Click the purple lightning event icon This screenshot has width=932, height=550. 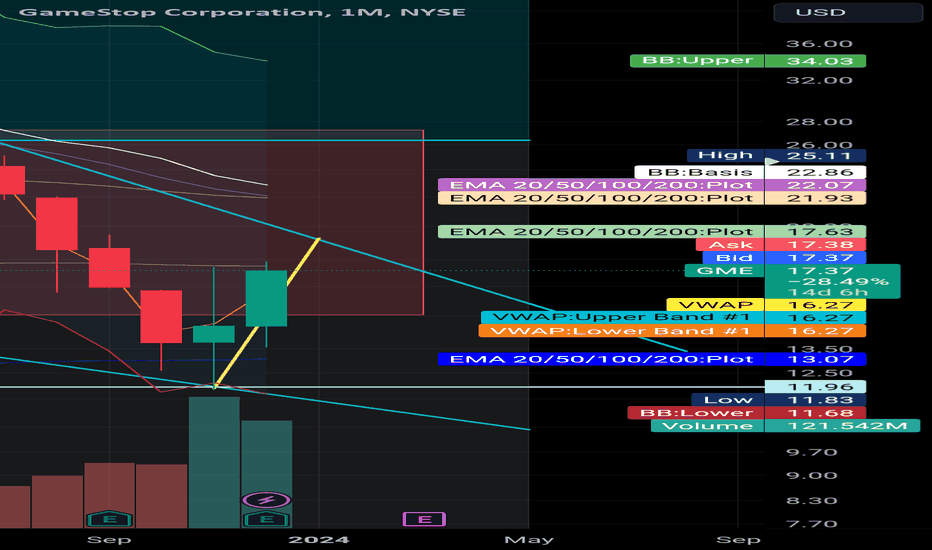266,500
